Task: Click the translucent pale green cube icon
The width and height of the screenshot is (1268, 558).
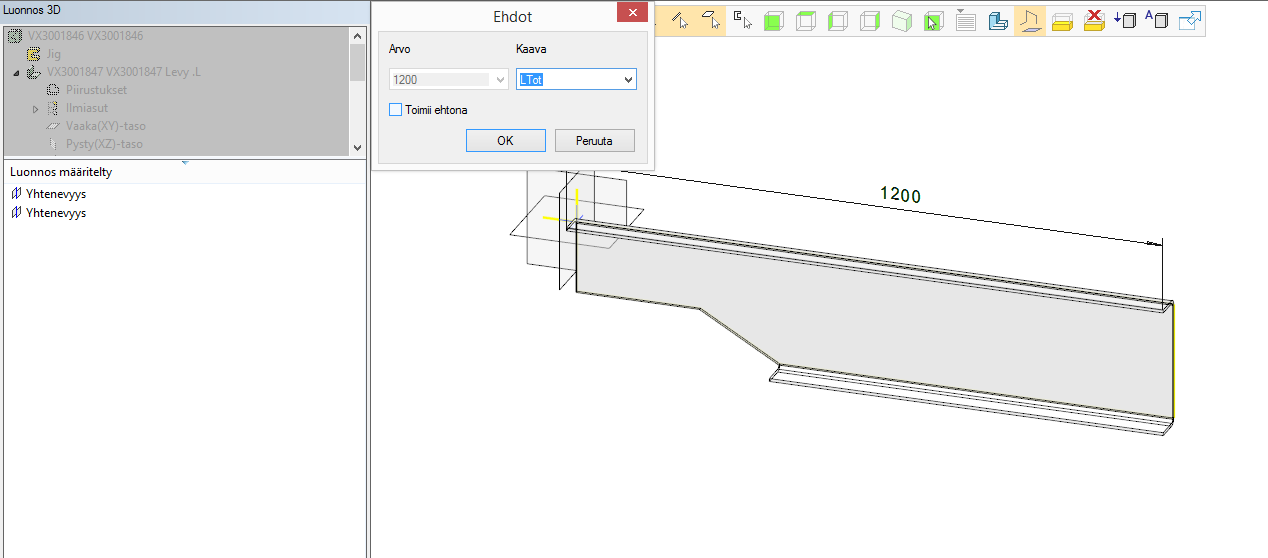Action: click(x=901, y=21)
